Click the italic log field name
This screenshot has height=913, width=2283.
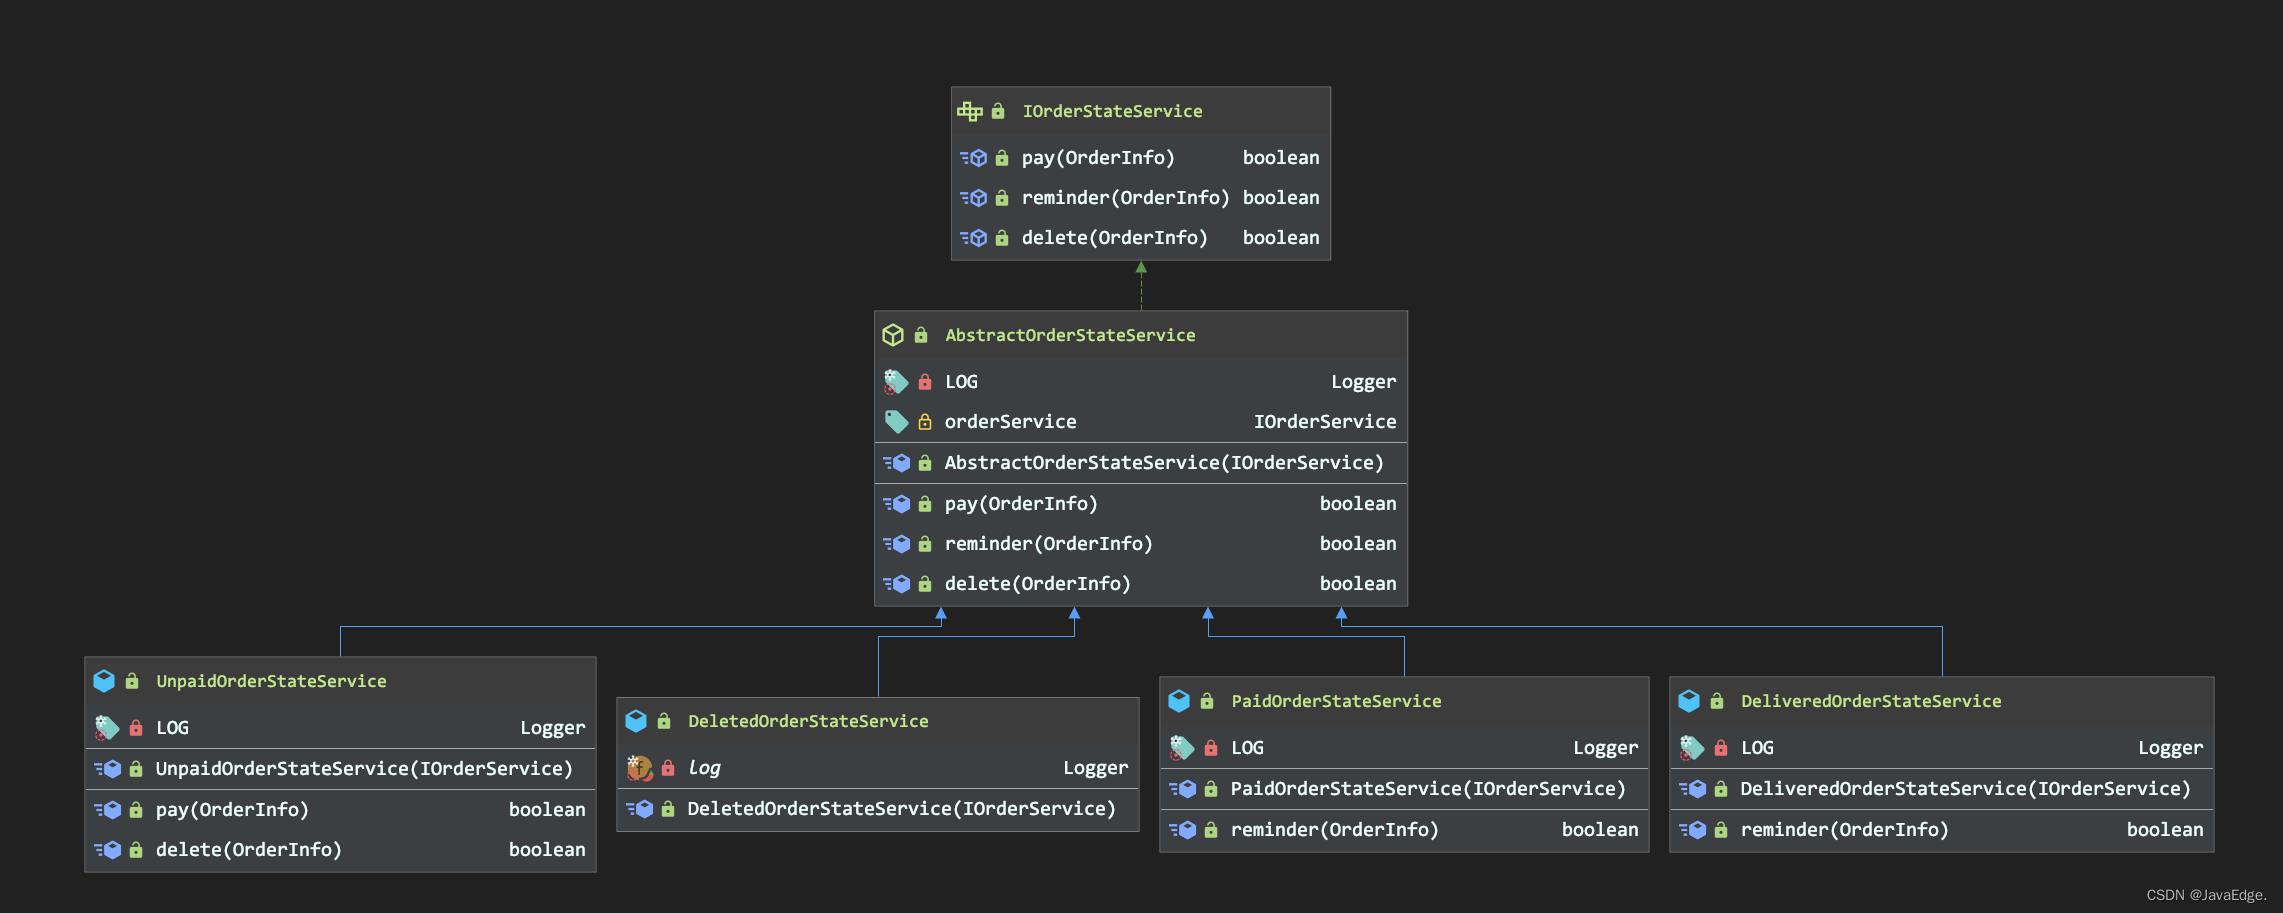[704, 768]
